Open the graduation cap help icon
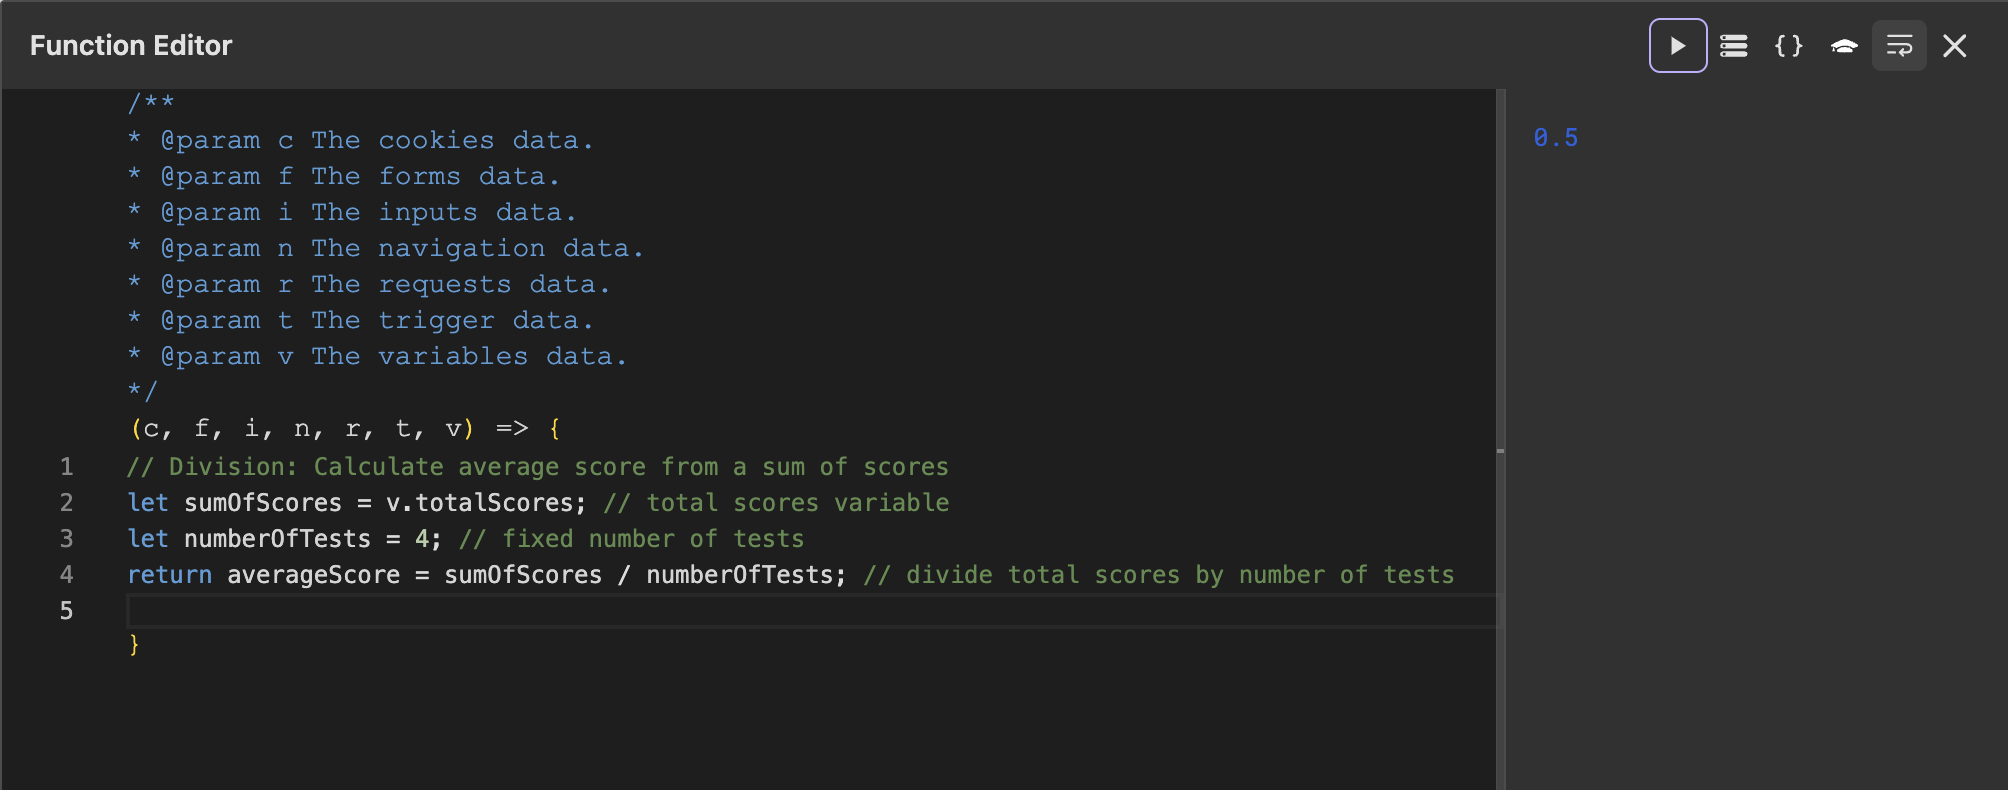 click(1844, 46)
